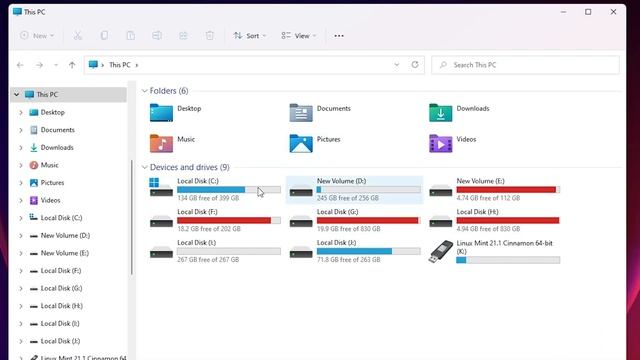640x360 pixels.
Task: Click the Forward navigation arrow
Action: [39, 65]
